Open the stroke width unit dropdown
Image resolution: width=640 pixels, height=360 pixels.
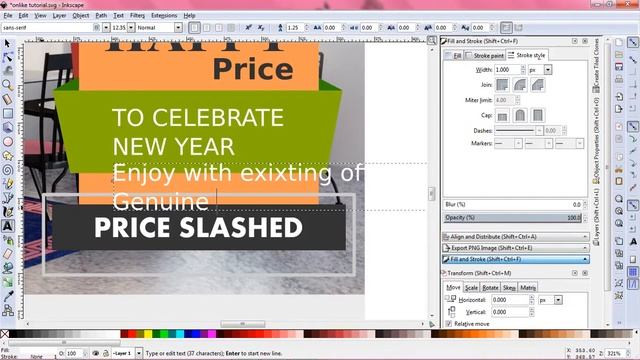pyautogui.click(x=547, y=70)
